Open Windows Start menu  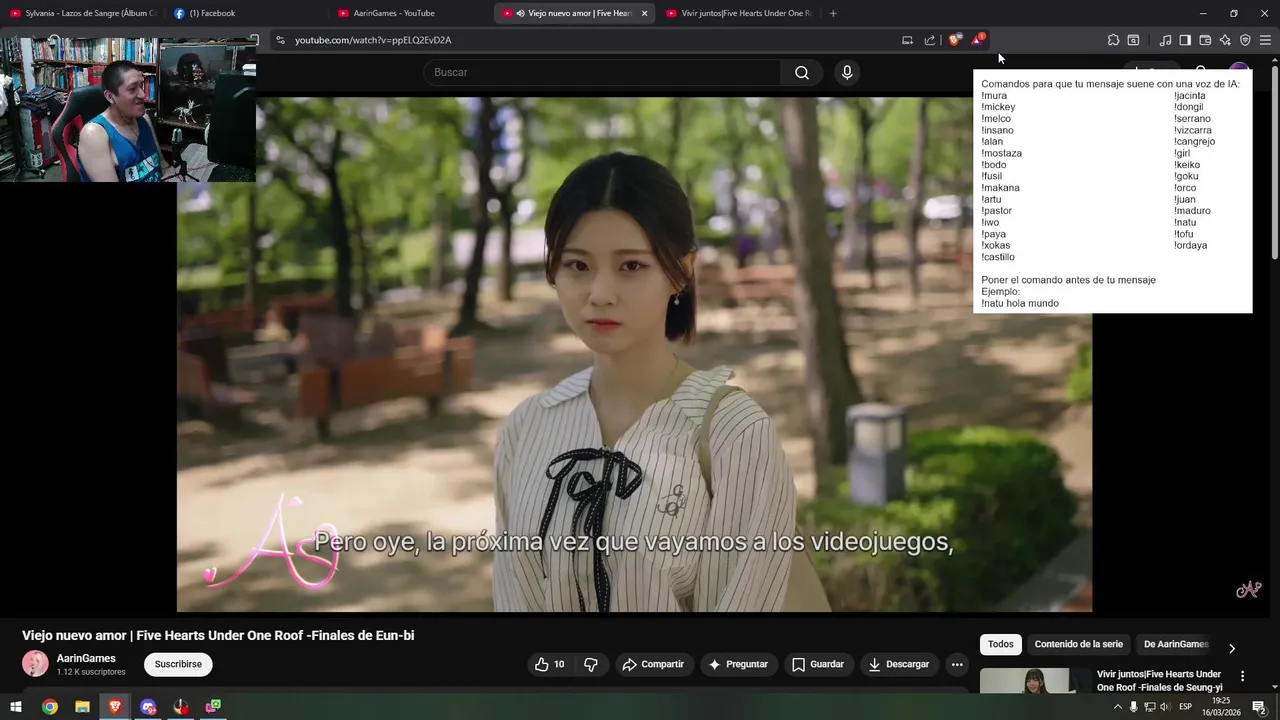16,707
